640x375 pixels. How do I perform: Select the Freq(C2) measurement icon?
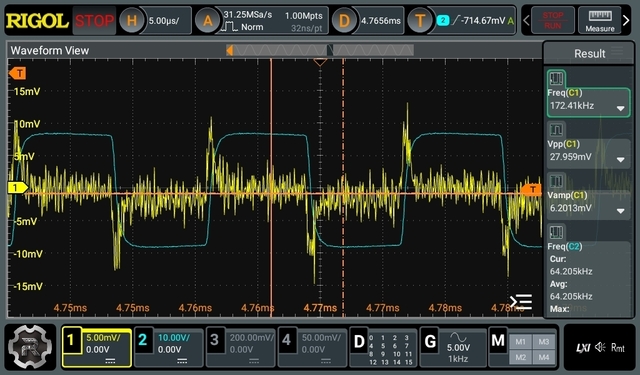[556, 233]
